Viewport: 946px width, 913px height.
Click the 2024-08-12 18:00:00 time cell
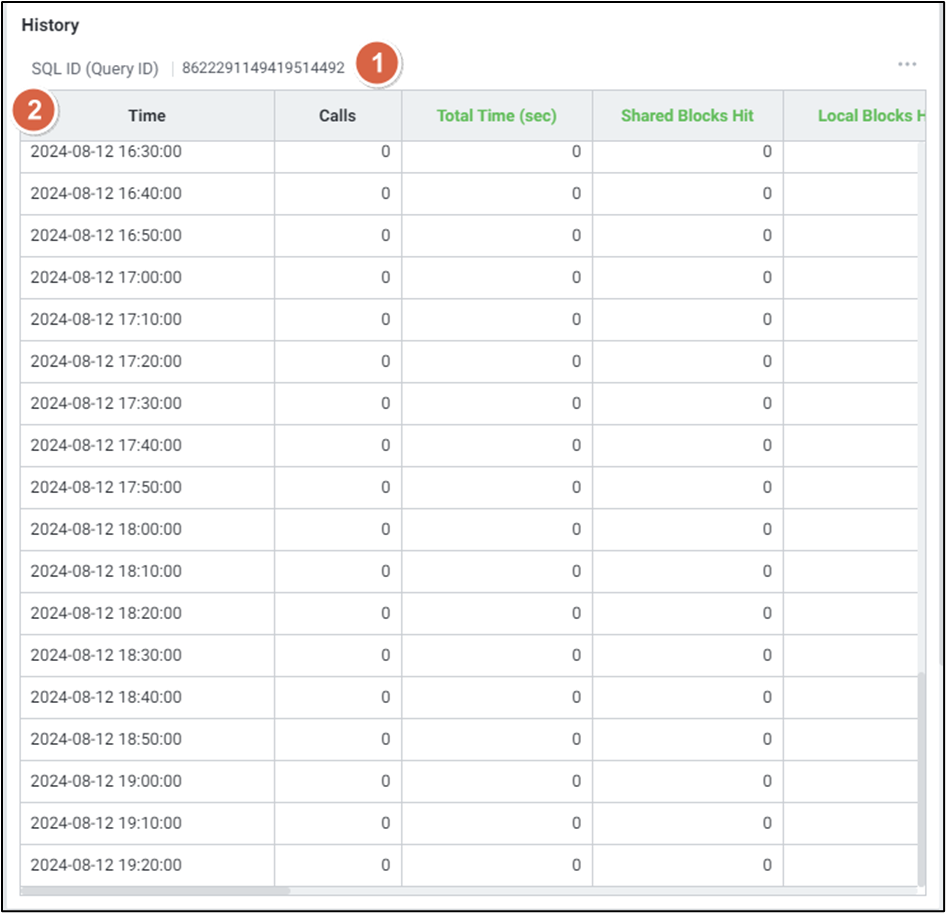tap(106, 529)
